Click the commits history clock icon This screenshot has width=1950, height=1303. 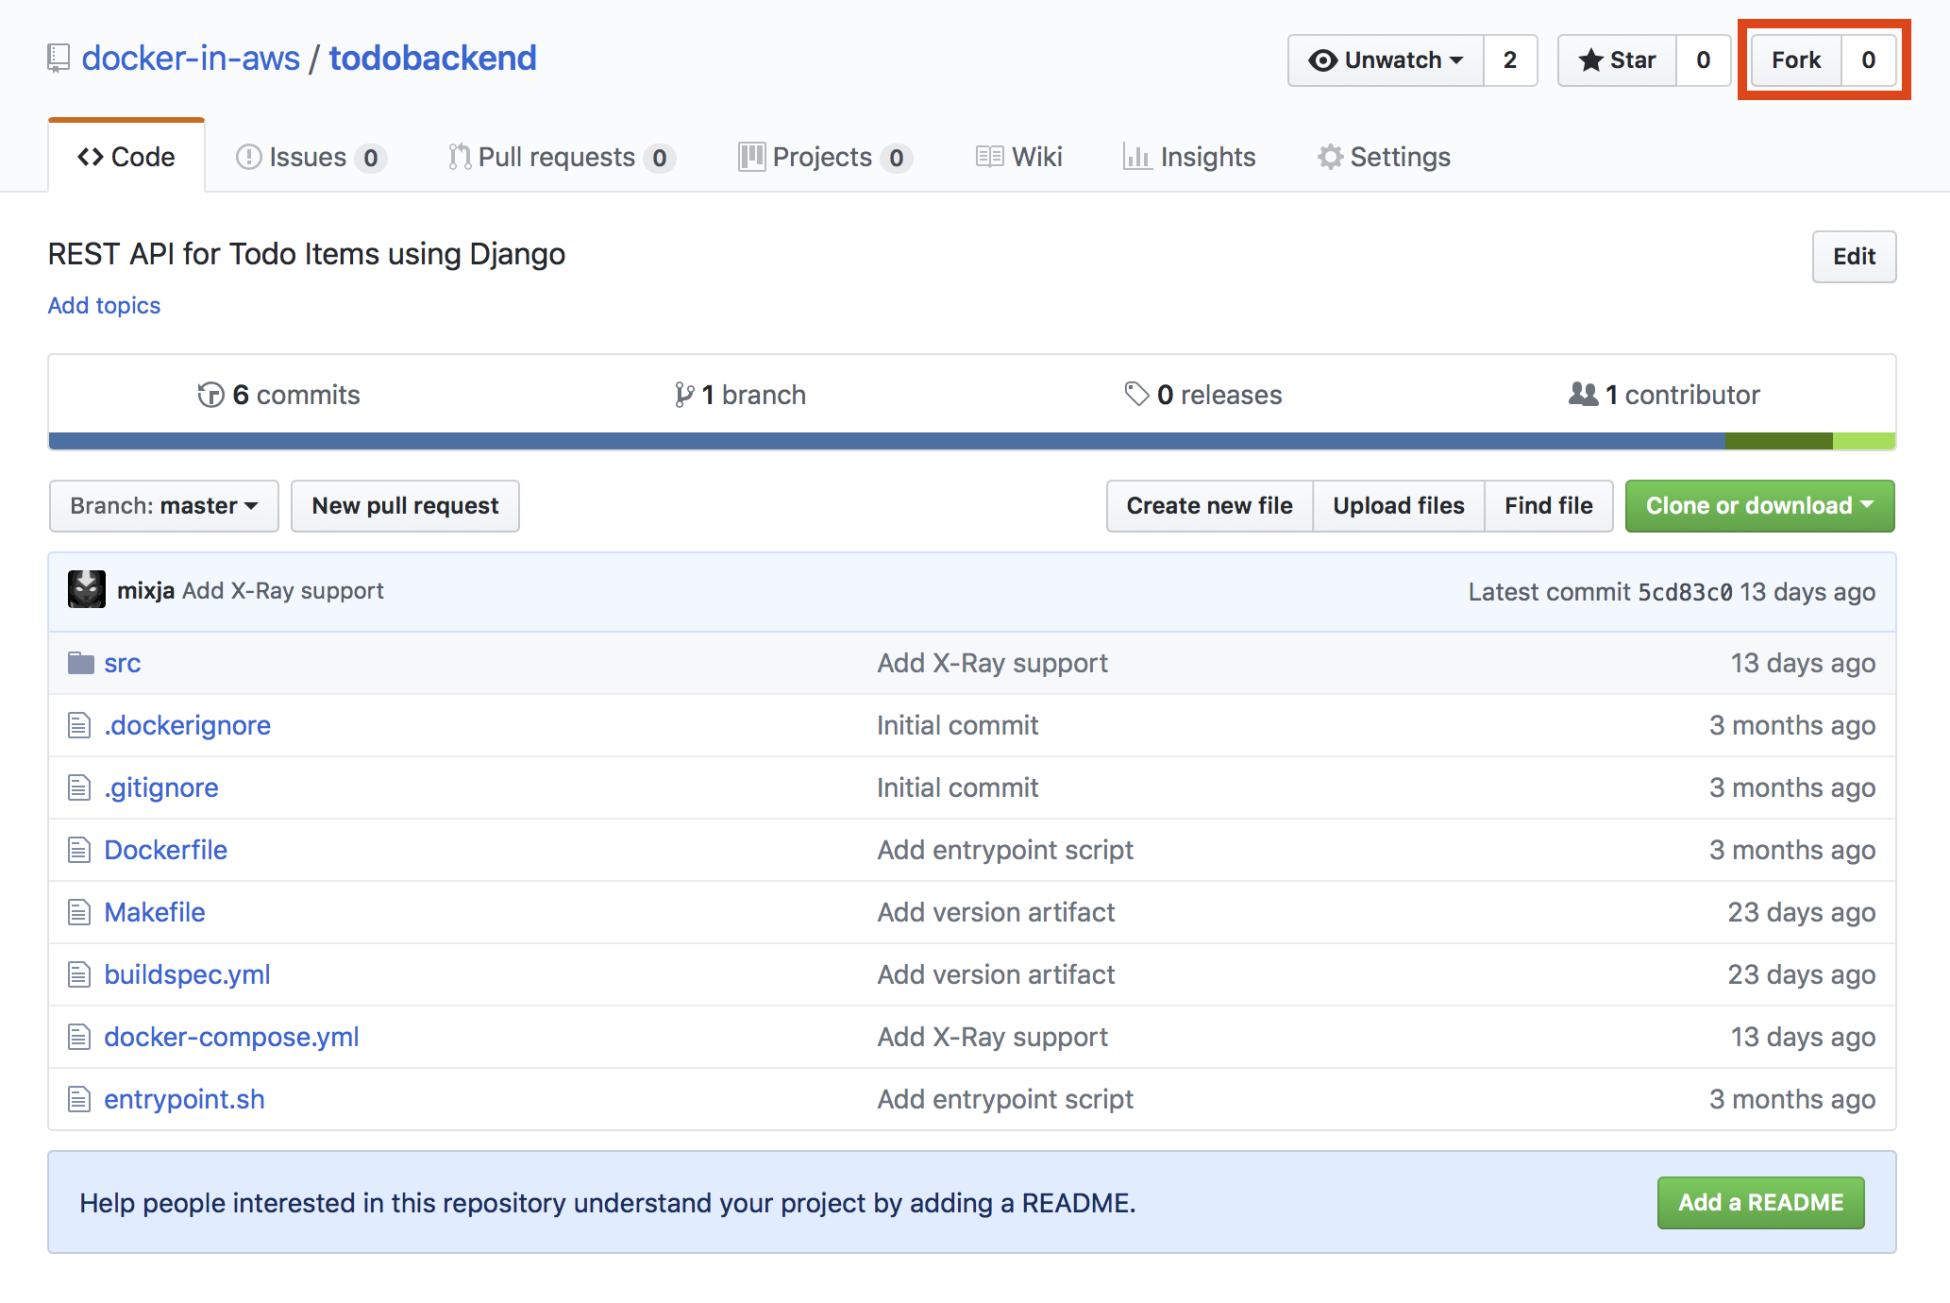point(210,395)
